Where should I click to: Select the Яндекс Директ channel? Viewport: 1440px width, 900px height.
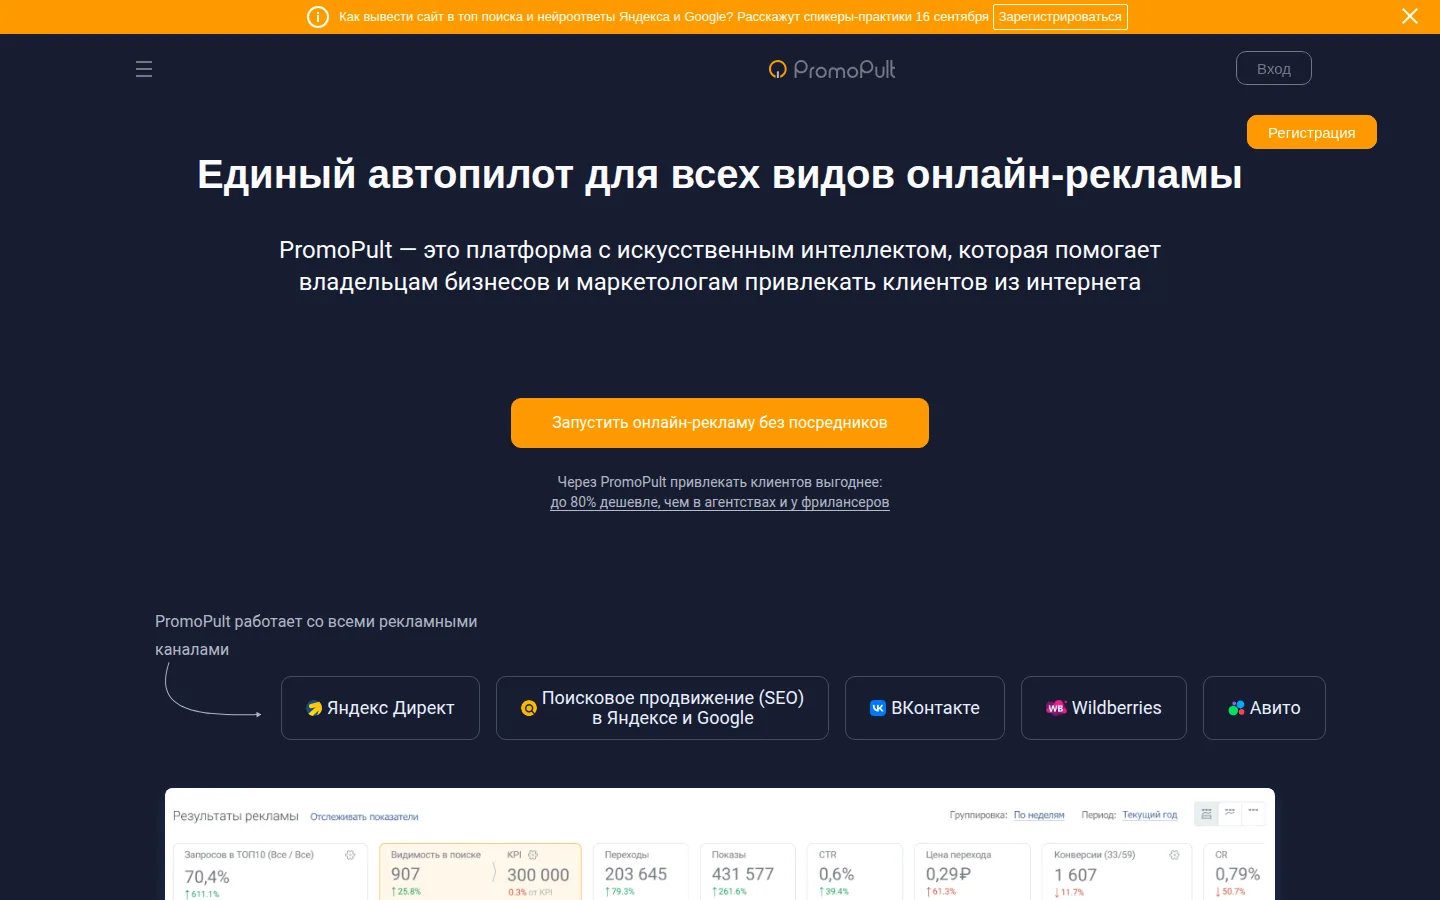[380, 708]
